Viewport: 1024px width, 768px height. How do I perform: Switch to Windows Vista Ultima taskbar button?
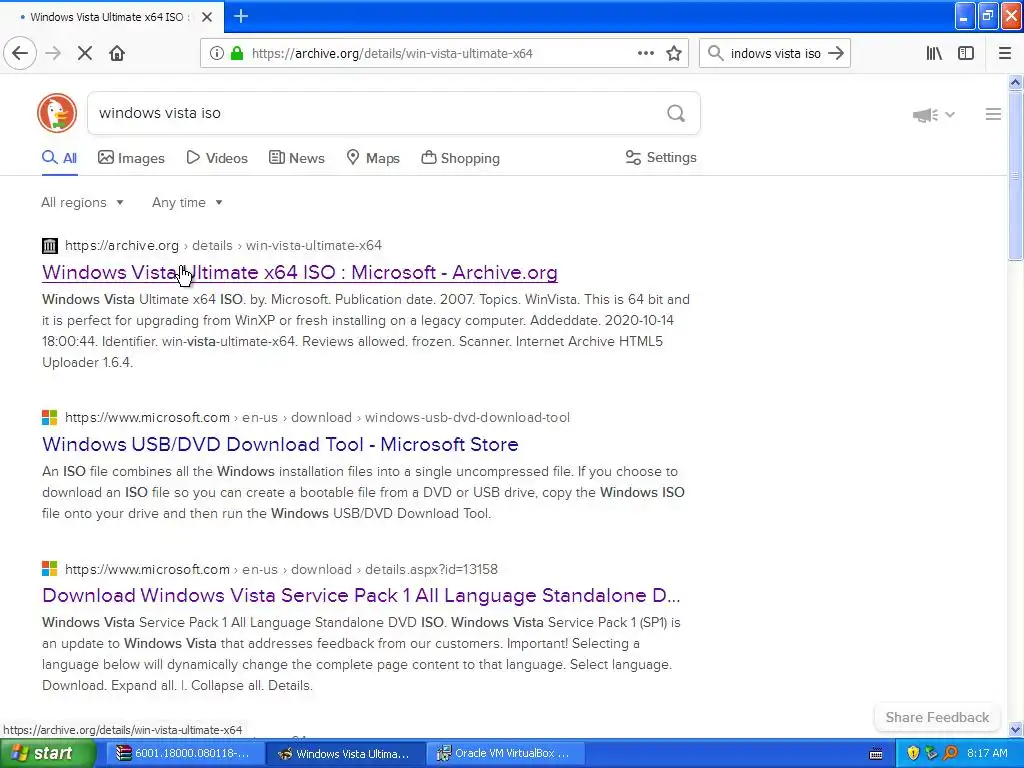click(345, 754)
